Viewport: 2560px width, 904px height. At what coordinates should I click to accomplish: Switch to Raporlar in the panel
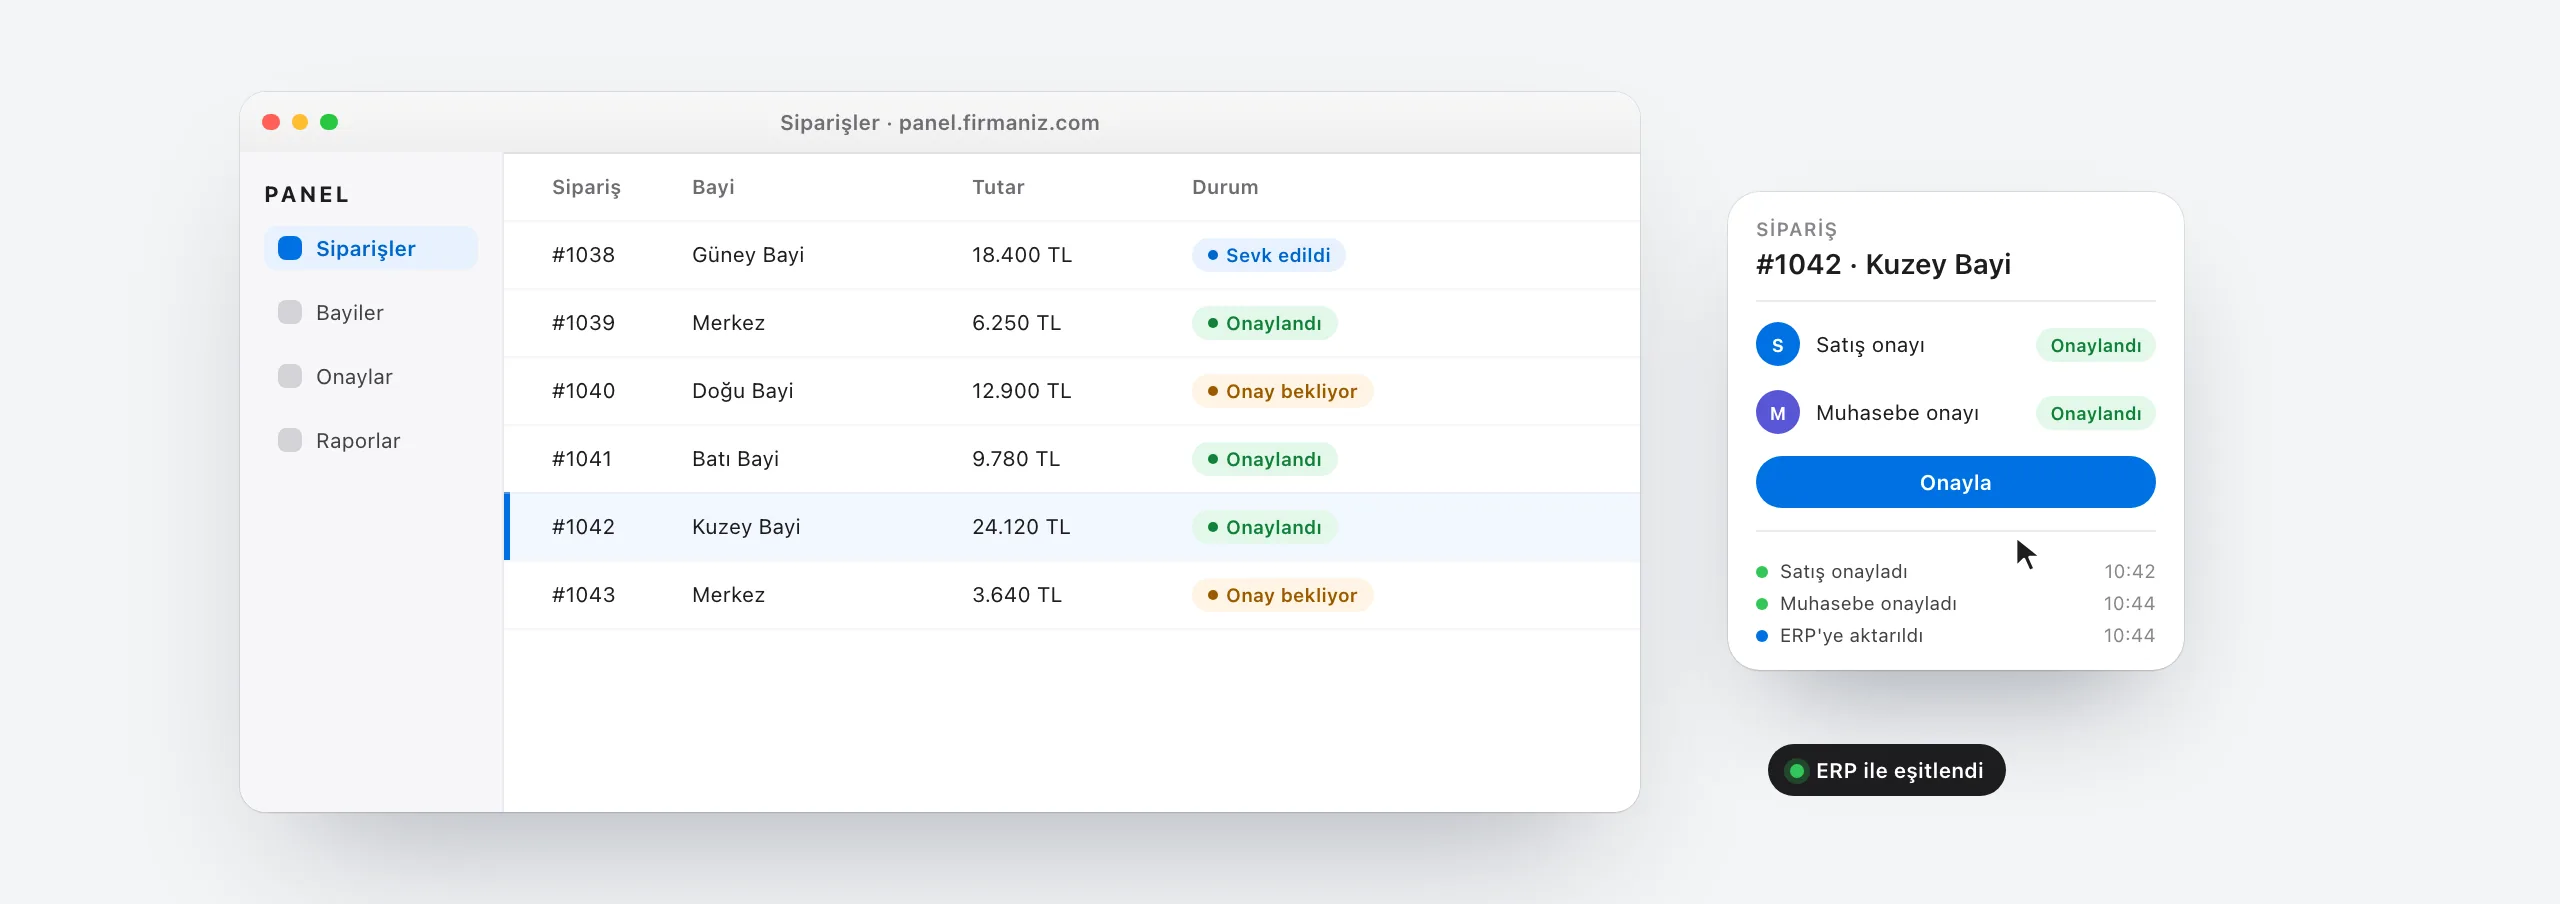coord(371,440)
